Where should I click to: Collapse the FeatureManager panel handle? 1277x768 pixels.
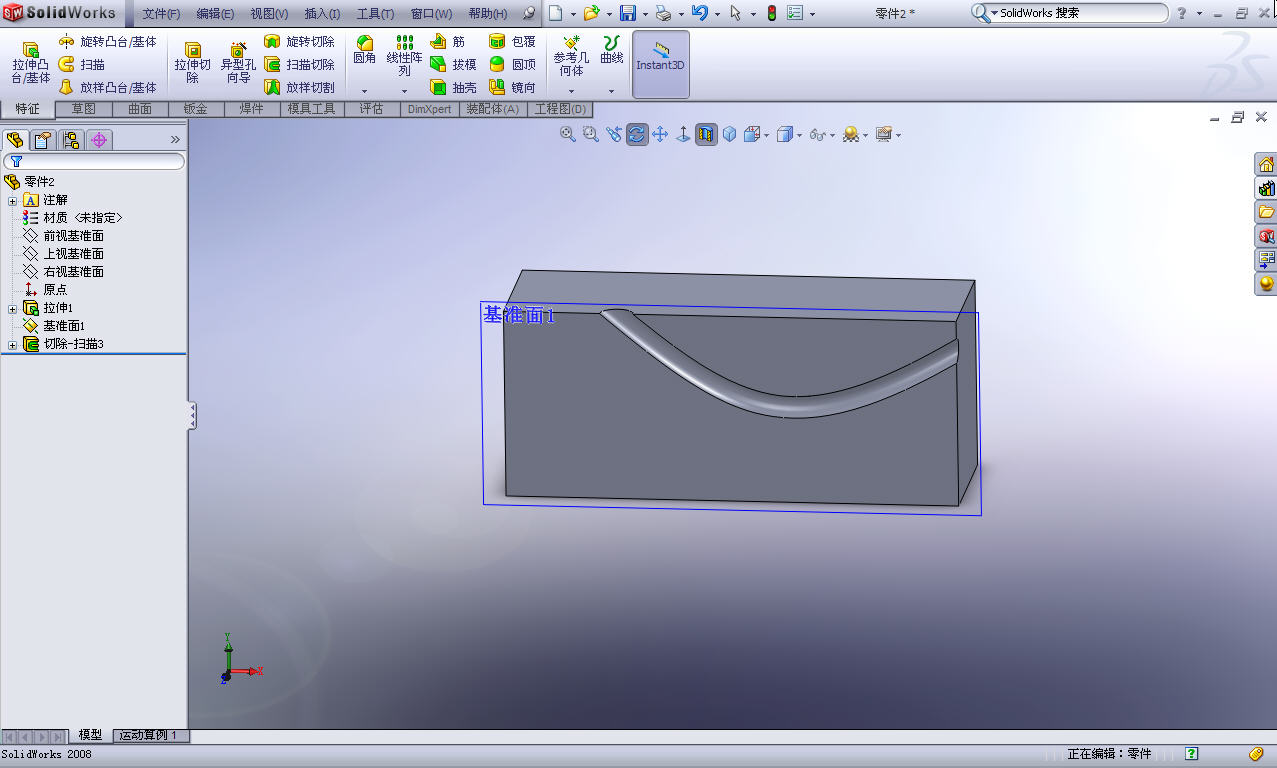click(192, 416)
